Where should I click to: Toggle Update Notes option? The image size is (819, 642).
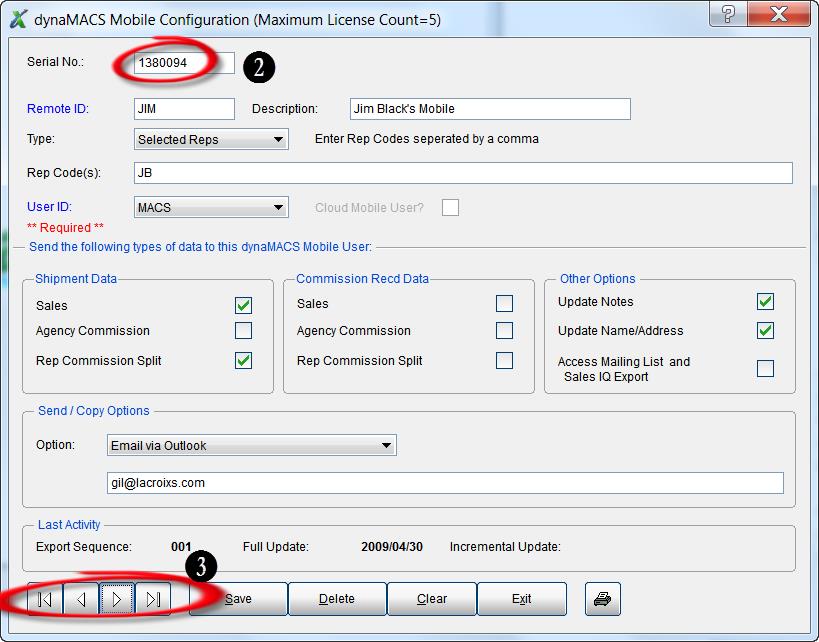click(x=765, y=301)
